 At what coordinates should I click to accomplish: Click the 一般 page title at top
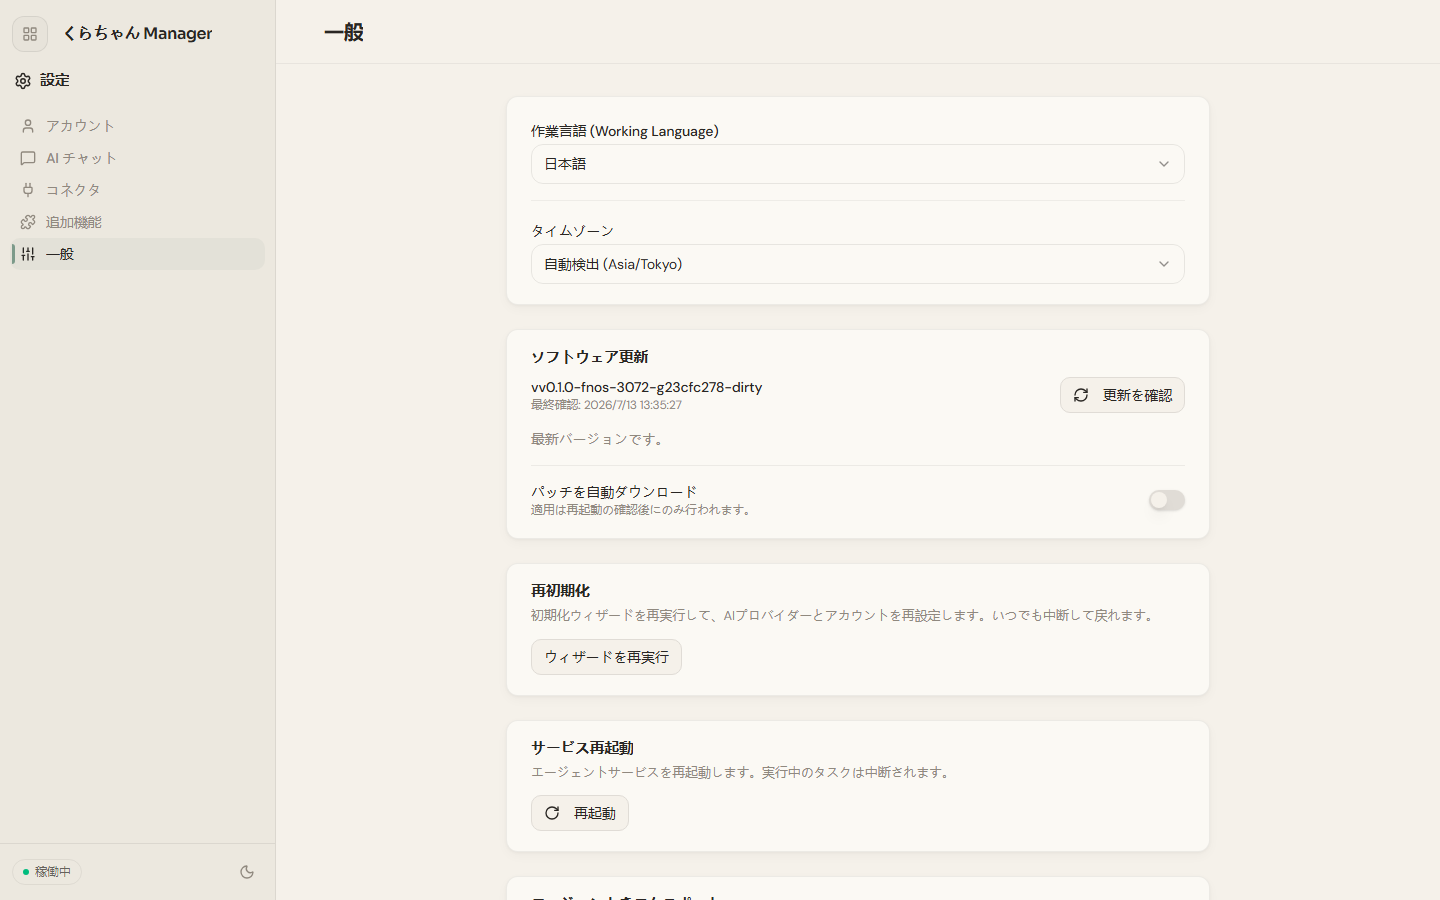344,32
